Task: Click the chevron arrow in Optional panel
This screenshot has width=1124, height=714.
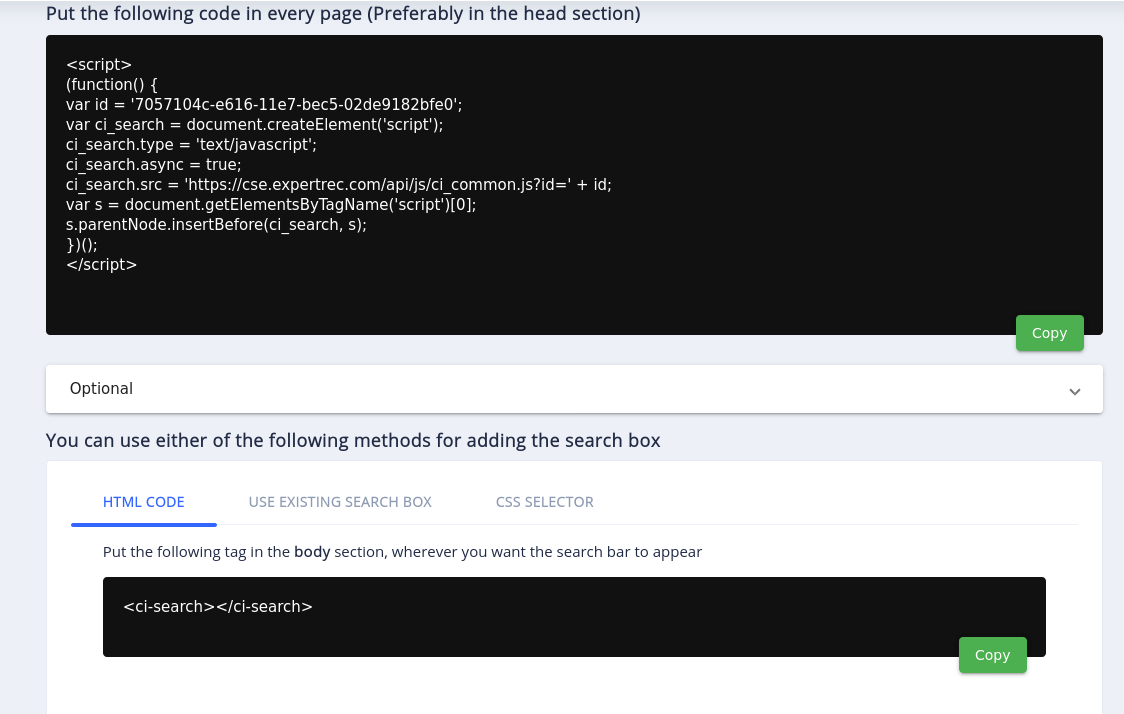Action: click(x=1075, y=391)
